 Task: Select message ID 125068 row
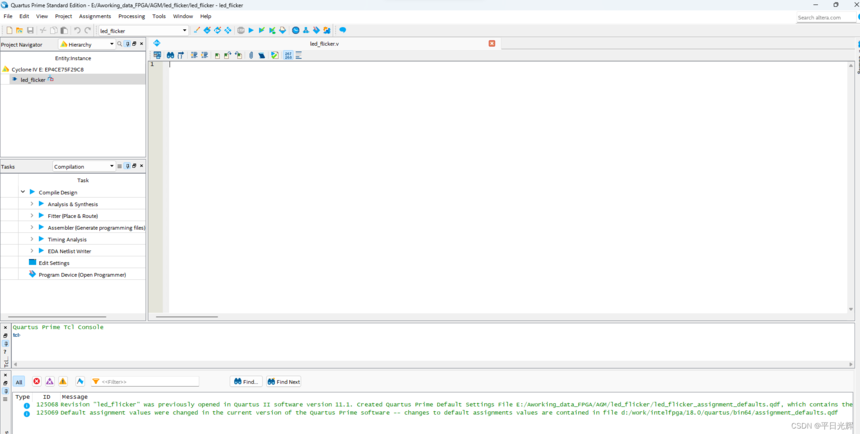(433, 404)
